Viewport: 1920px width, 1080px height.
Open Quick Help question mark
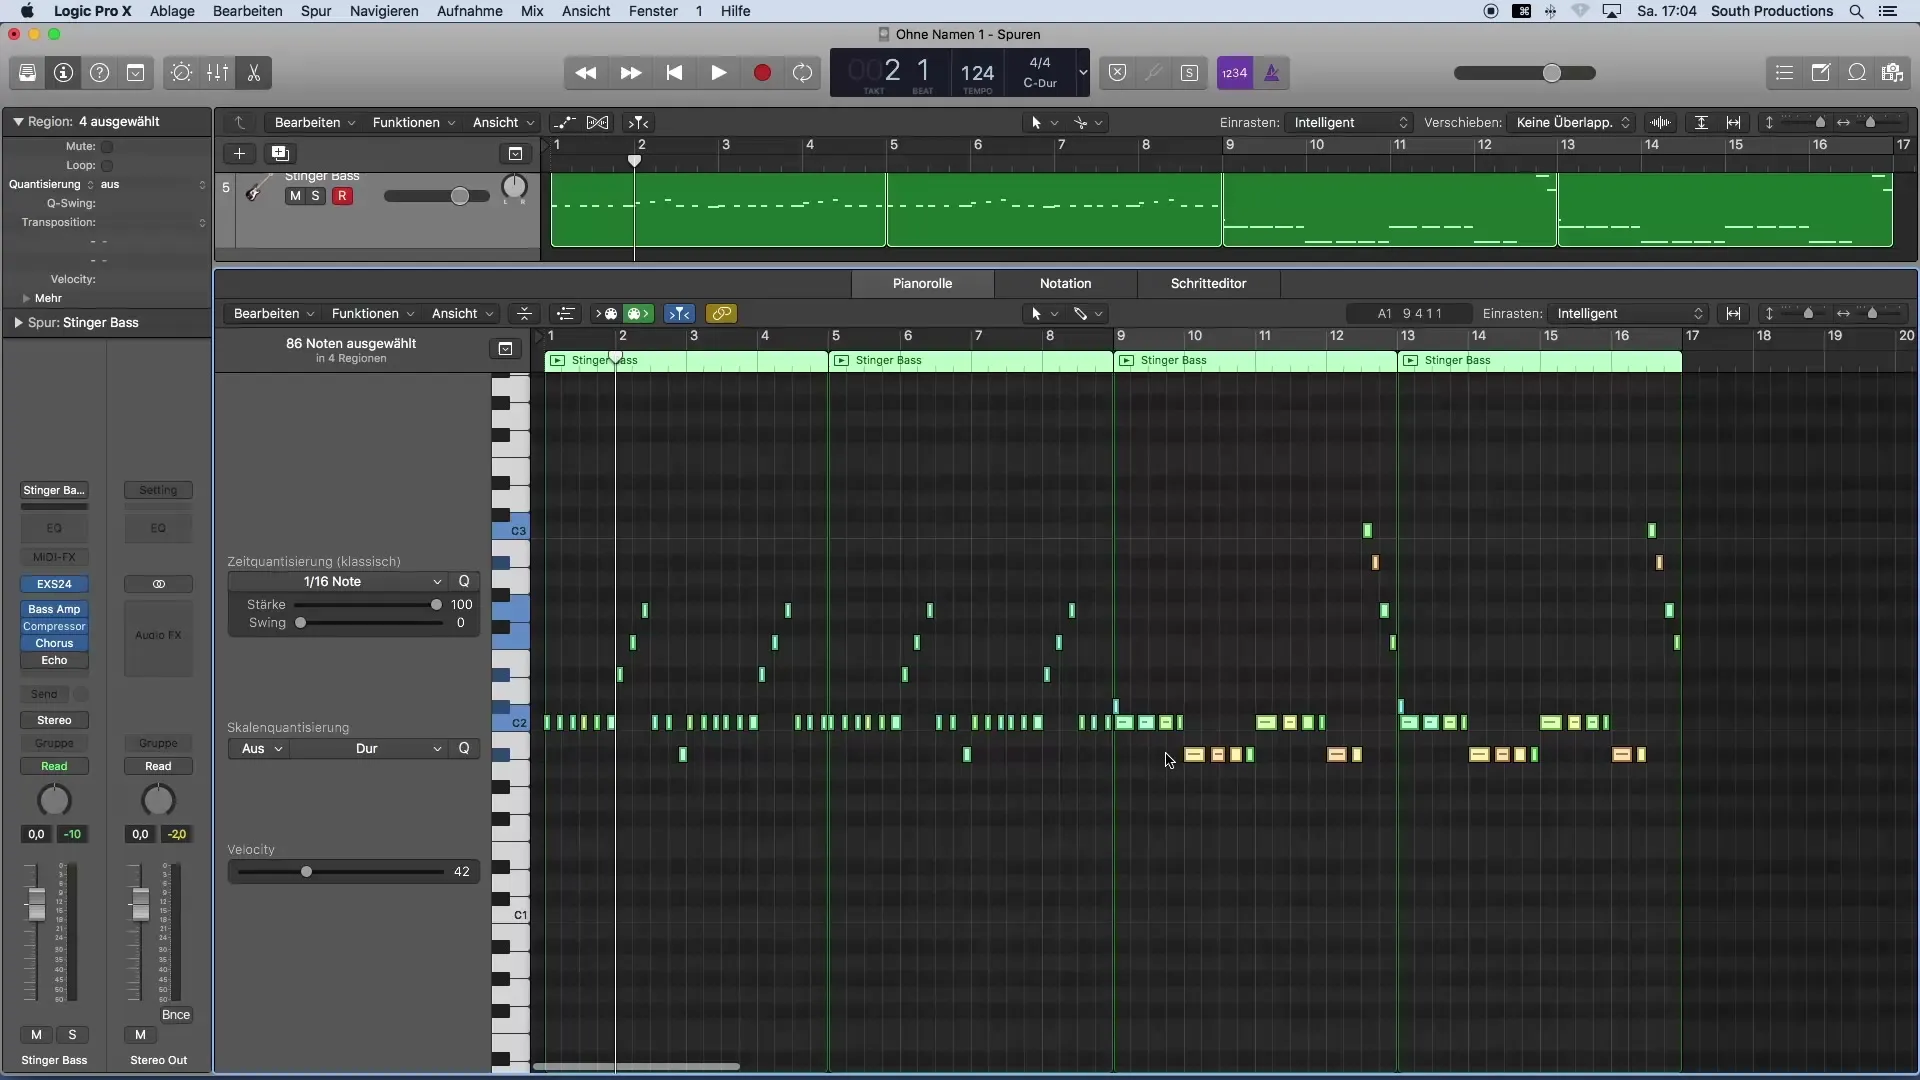click(100, 73)
